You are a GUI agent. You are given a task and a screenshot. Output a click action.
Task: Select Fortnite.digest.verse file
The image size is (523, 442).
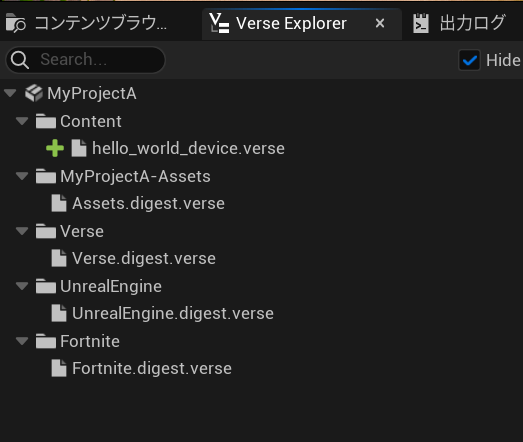point(152,369)
